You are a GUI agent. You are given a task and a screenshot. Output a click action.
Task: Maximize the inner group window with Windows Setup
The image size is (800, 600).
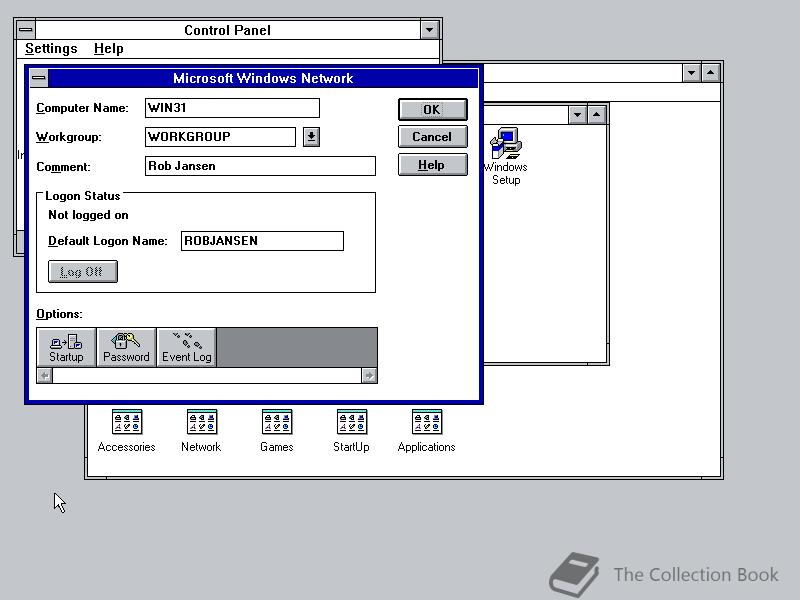[597, 115]
